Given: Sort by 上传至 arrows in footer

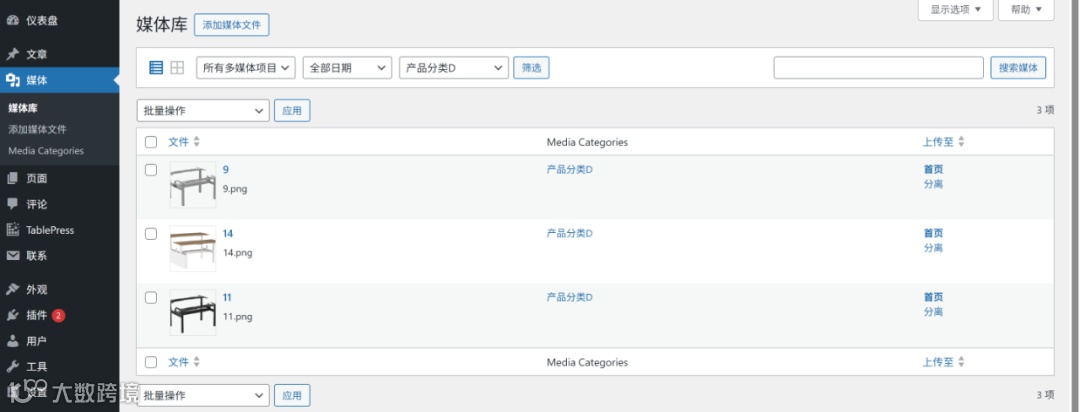Looking at the screenshot, I should point(962,362).
